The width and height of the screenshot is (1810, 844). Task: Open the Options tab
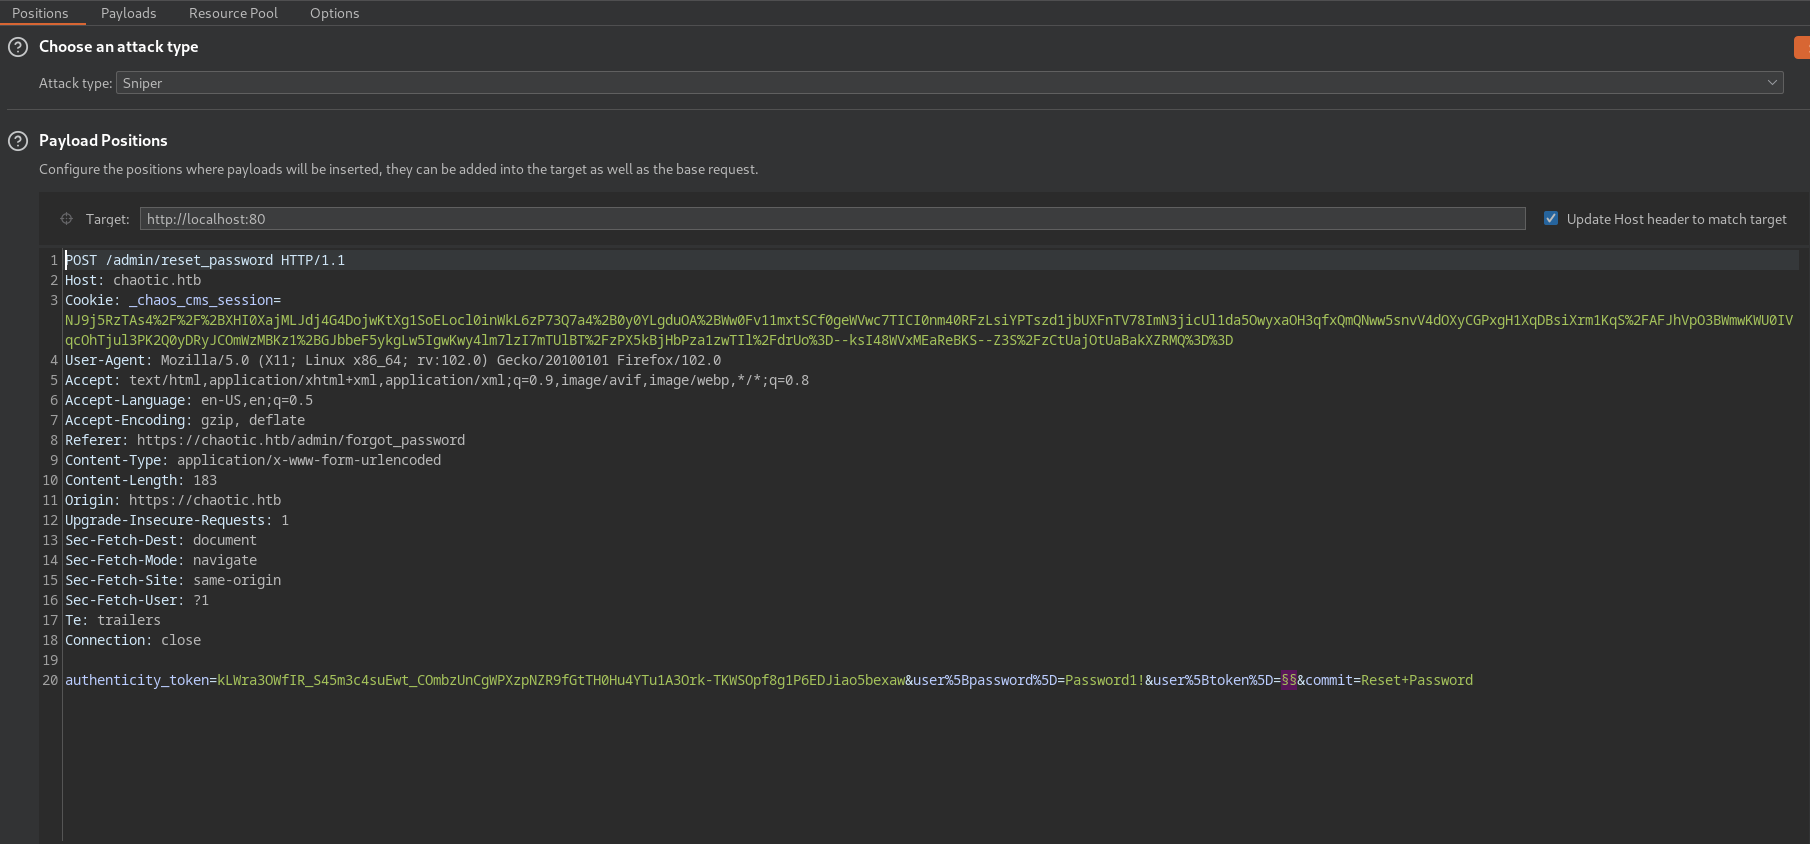[334, 13]
